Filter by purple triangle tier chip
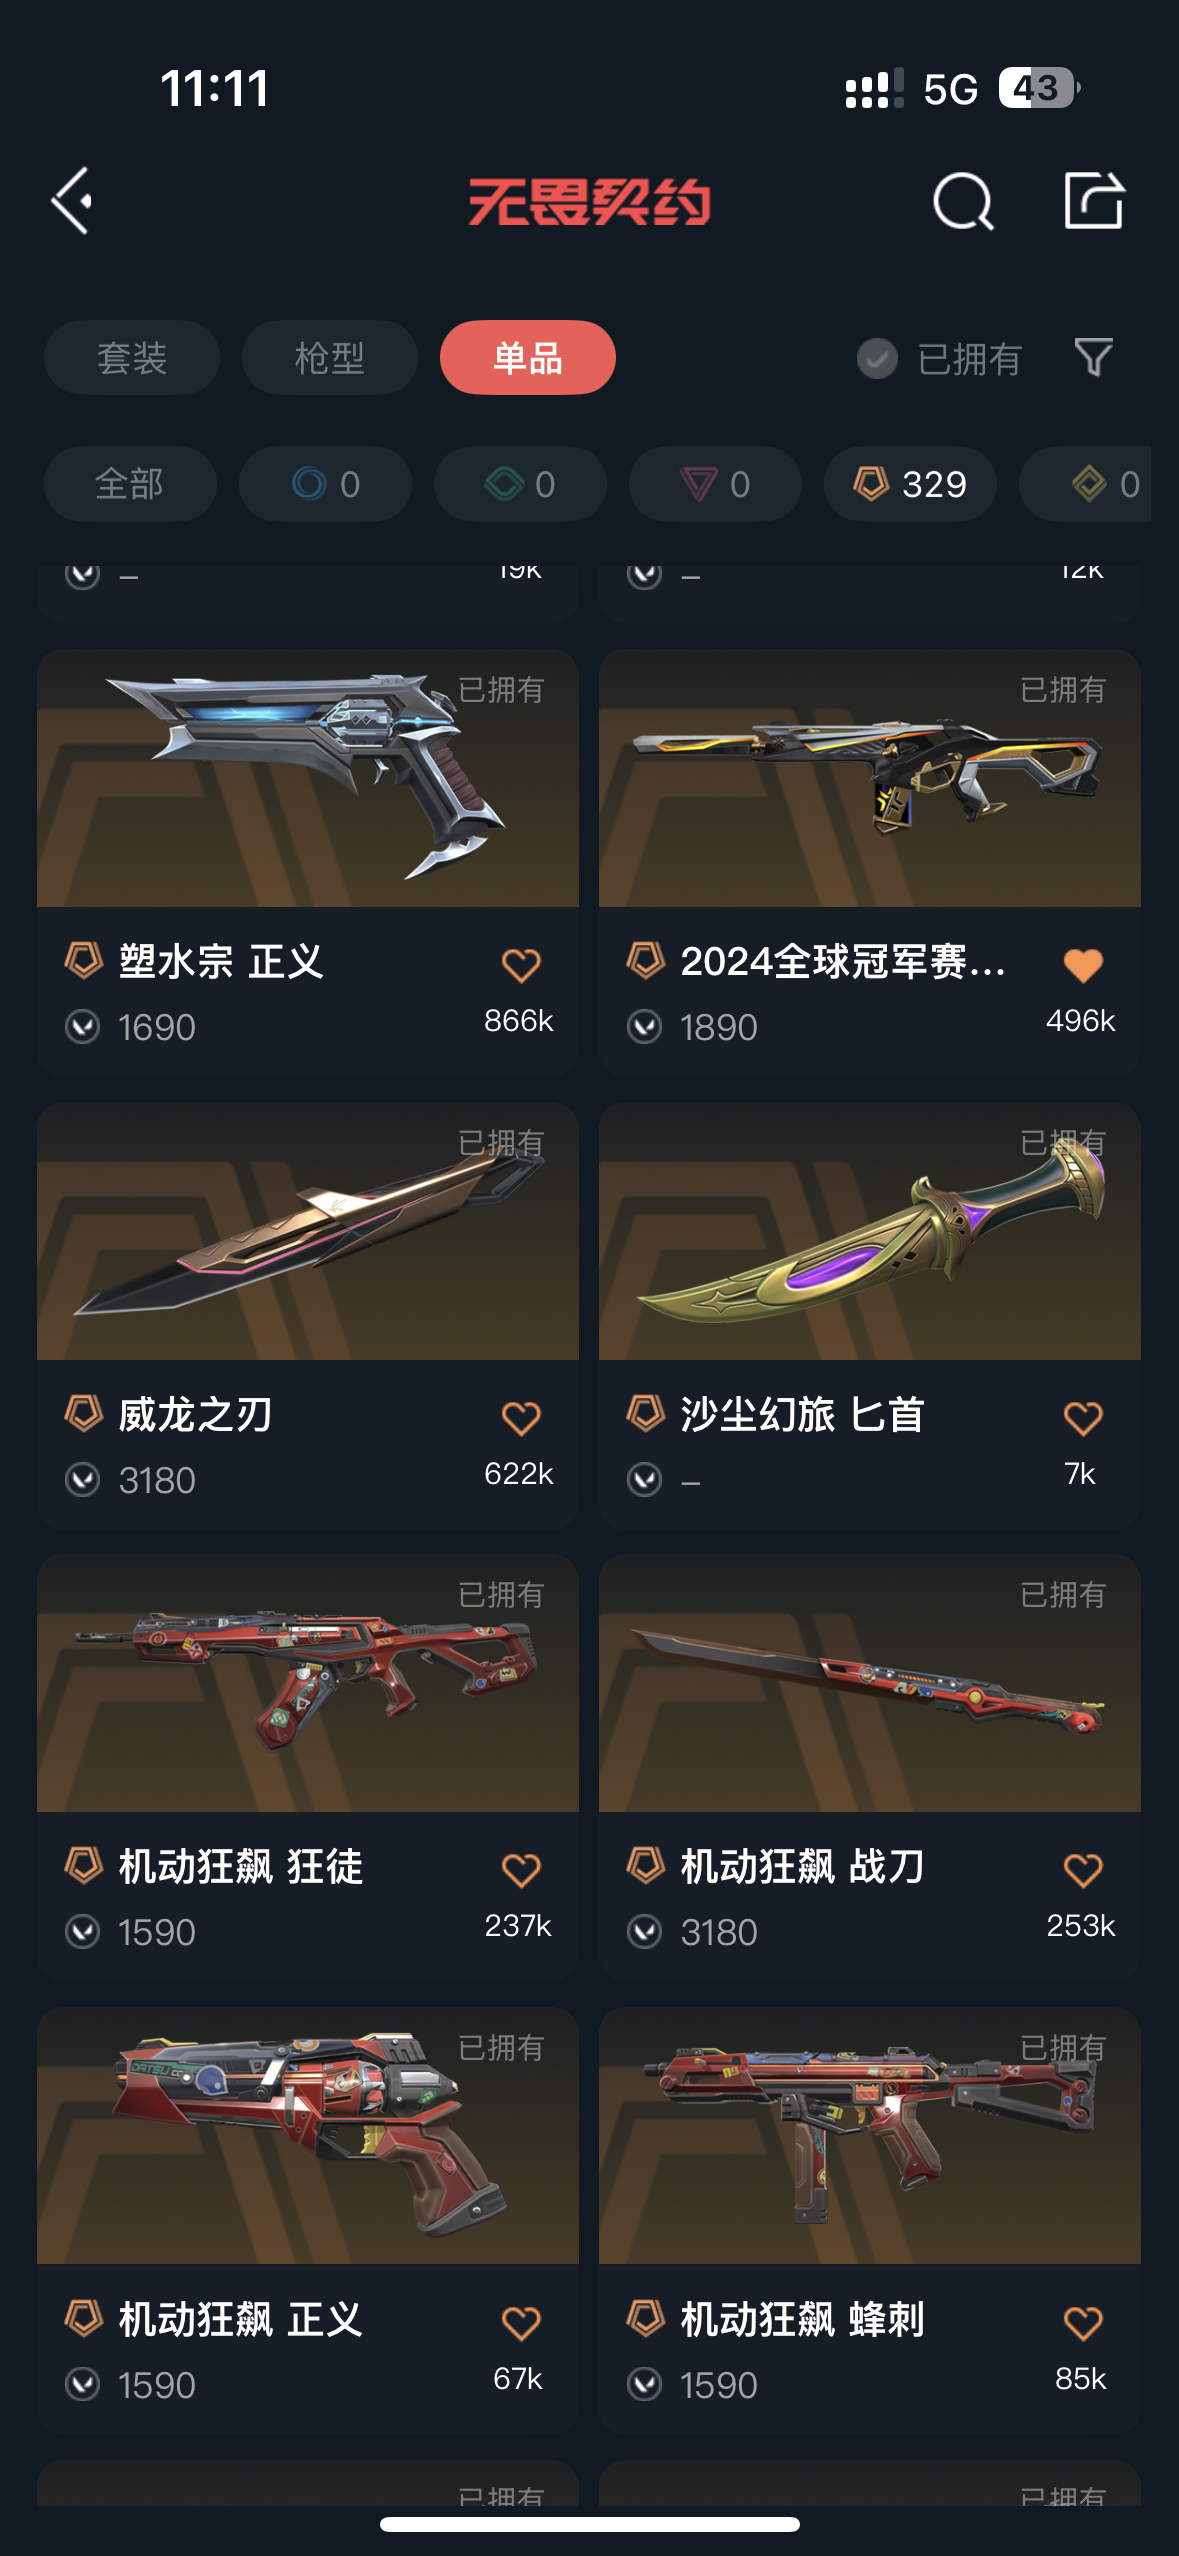1179x2556 pixels. tap(715, 484)
